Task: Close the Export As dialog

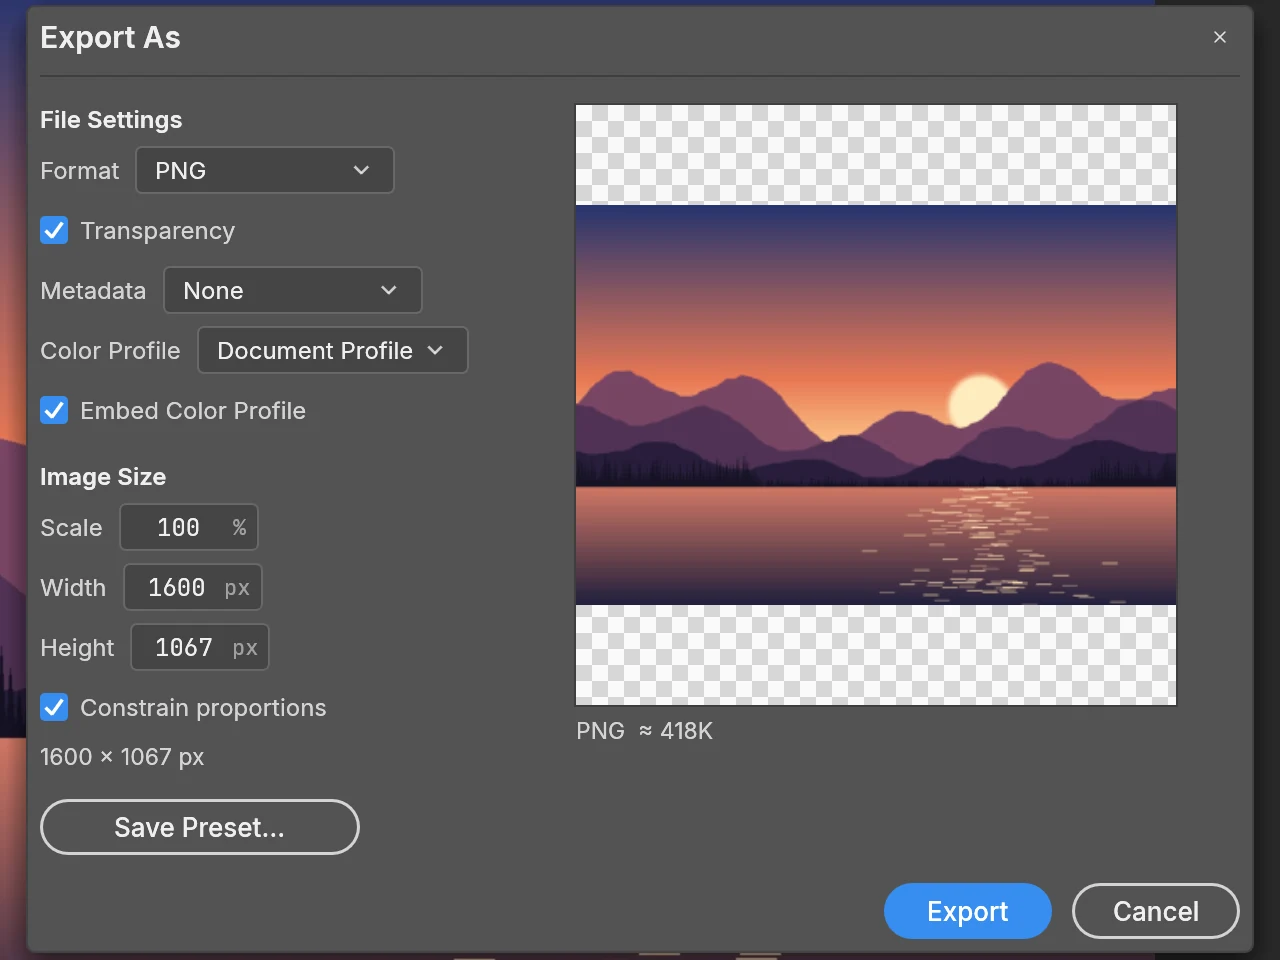Action: (x=1219, y=37)
